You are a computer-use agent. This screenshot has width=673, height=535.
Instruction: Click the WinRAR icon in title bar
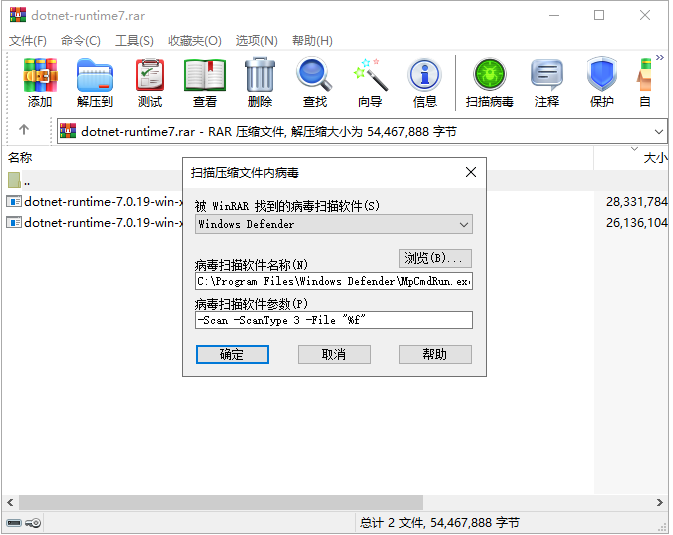[x=18, y=15]
